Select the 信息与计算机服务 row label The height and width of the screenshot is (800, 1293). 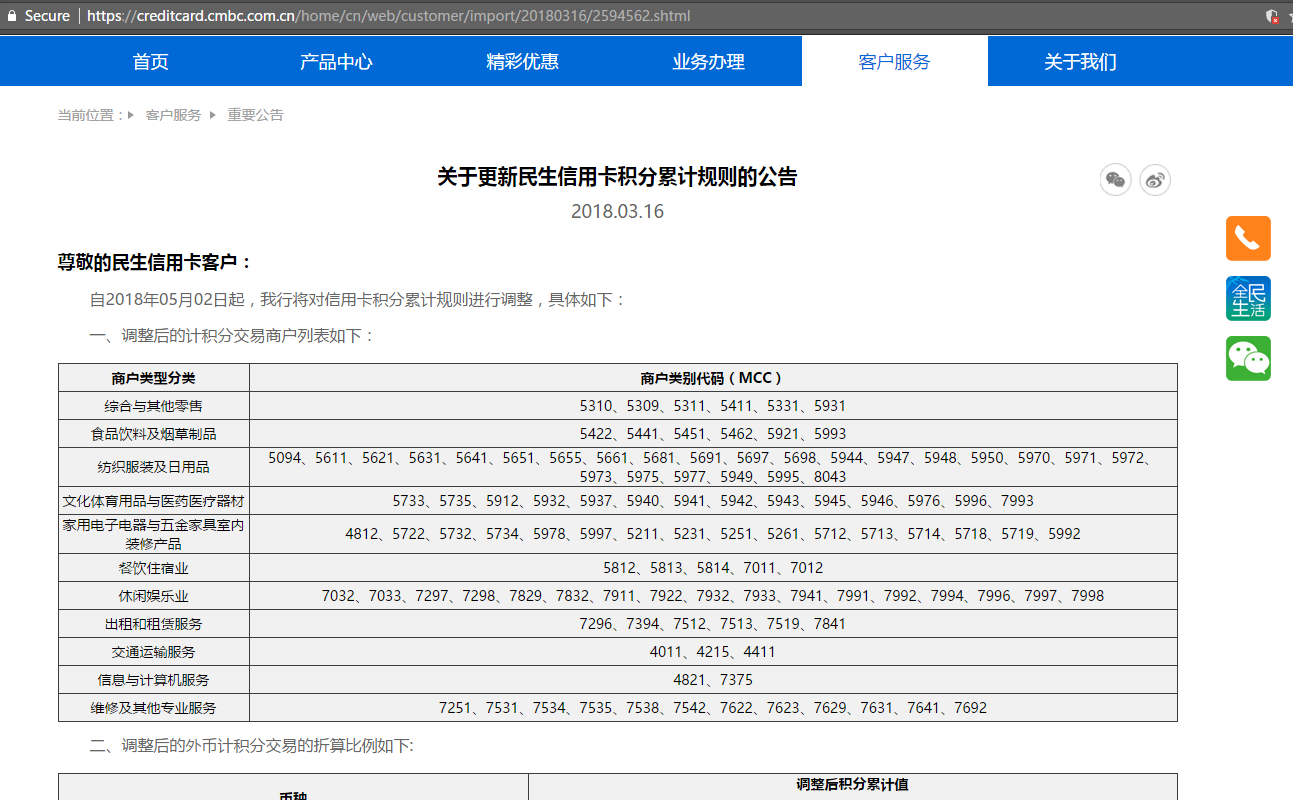[x=154, y=680]
